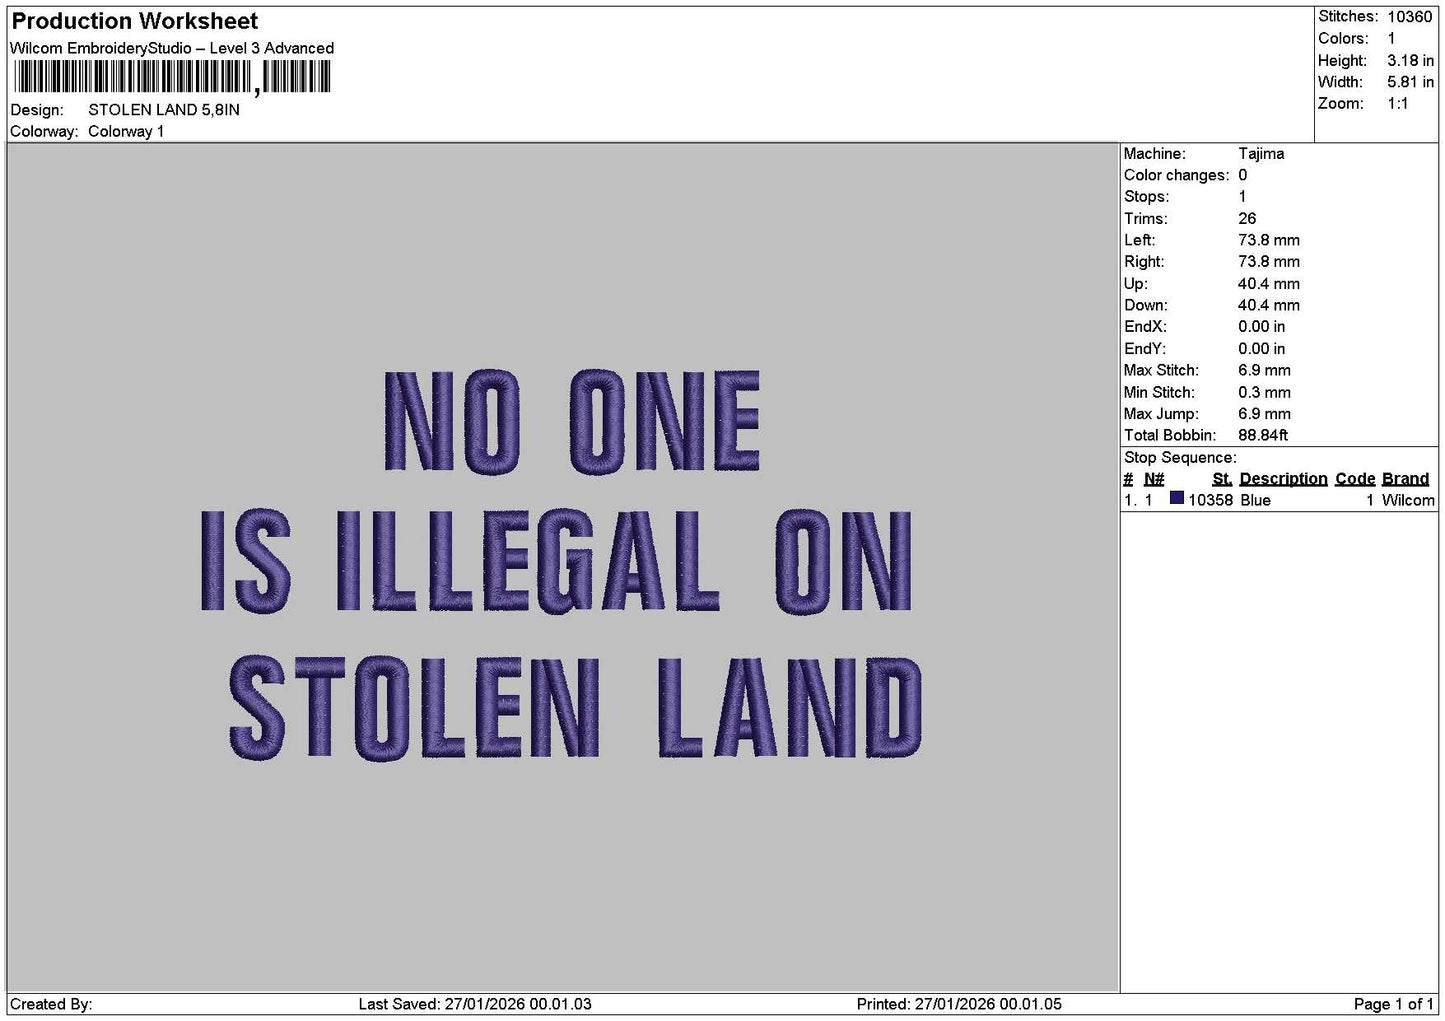Click the Left value 73.8 mm
The width and height of the screenshot is (1445, 1021).
pos(1269,241)
